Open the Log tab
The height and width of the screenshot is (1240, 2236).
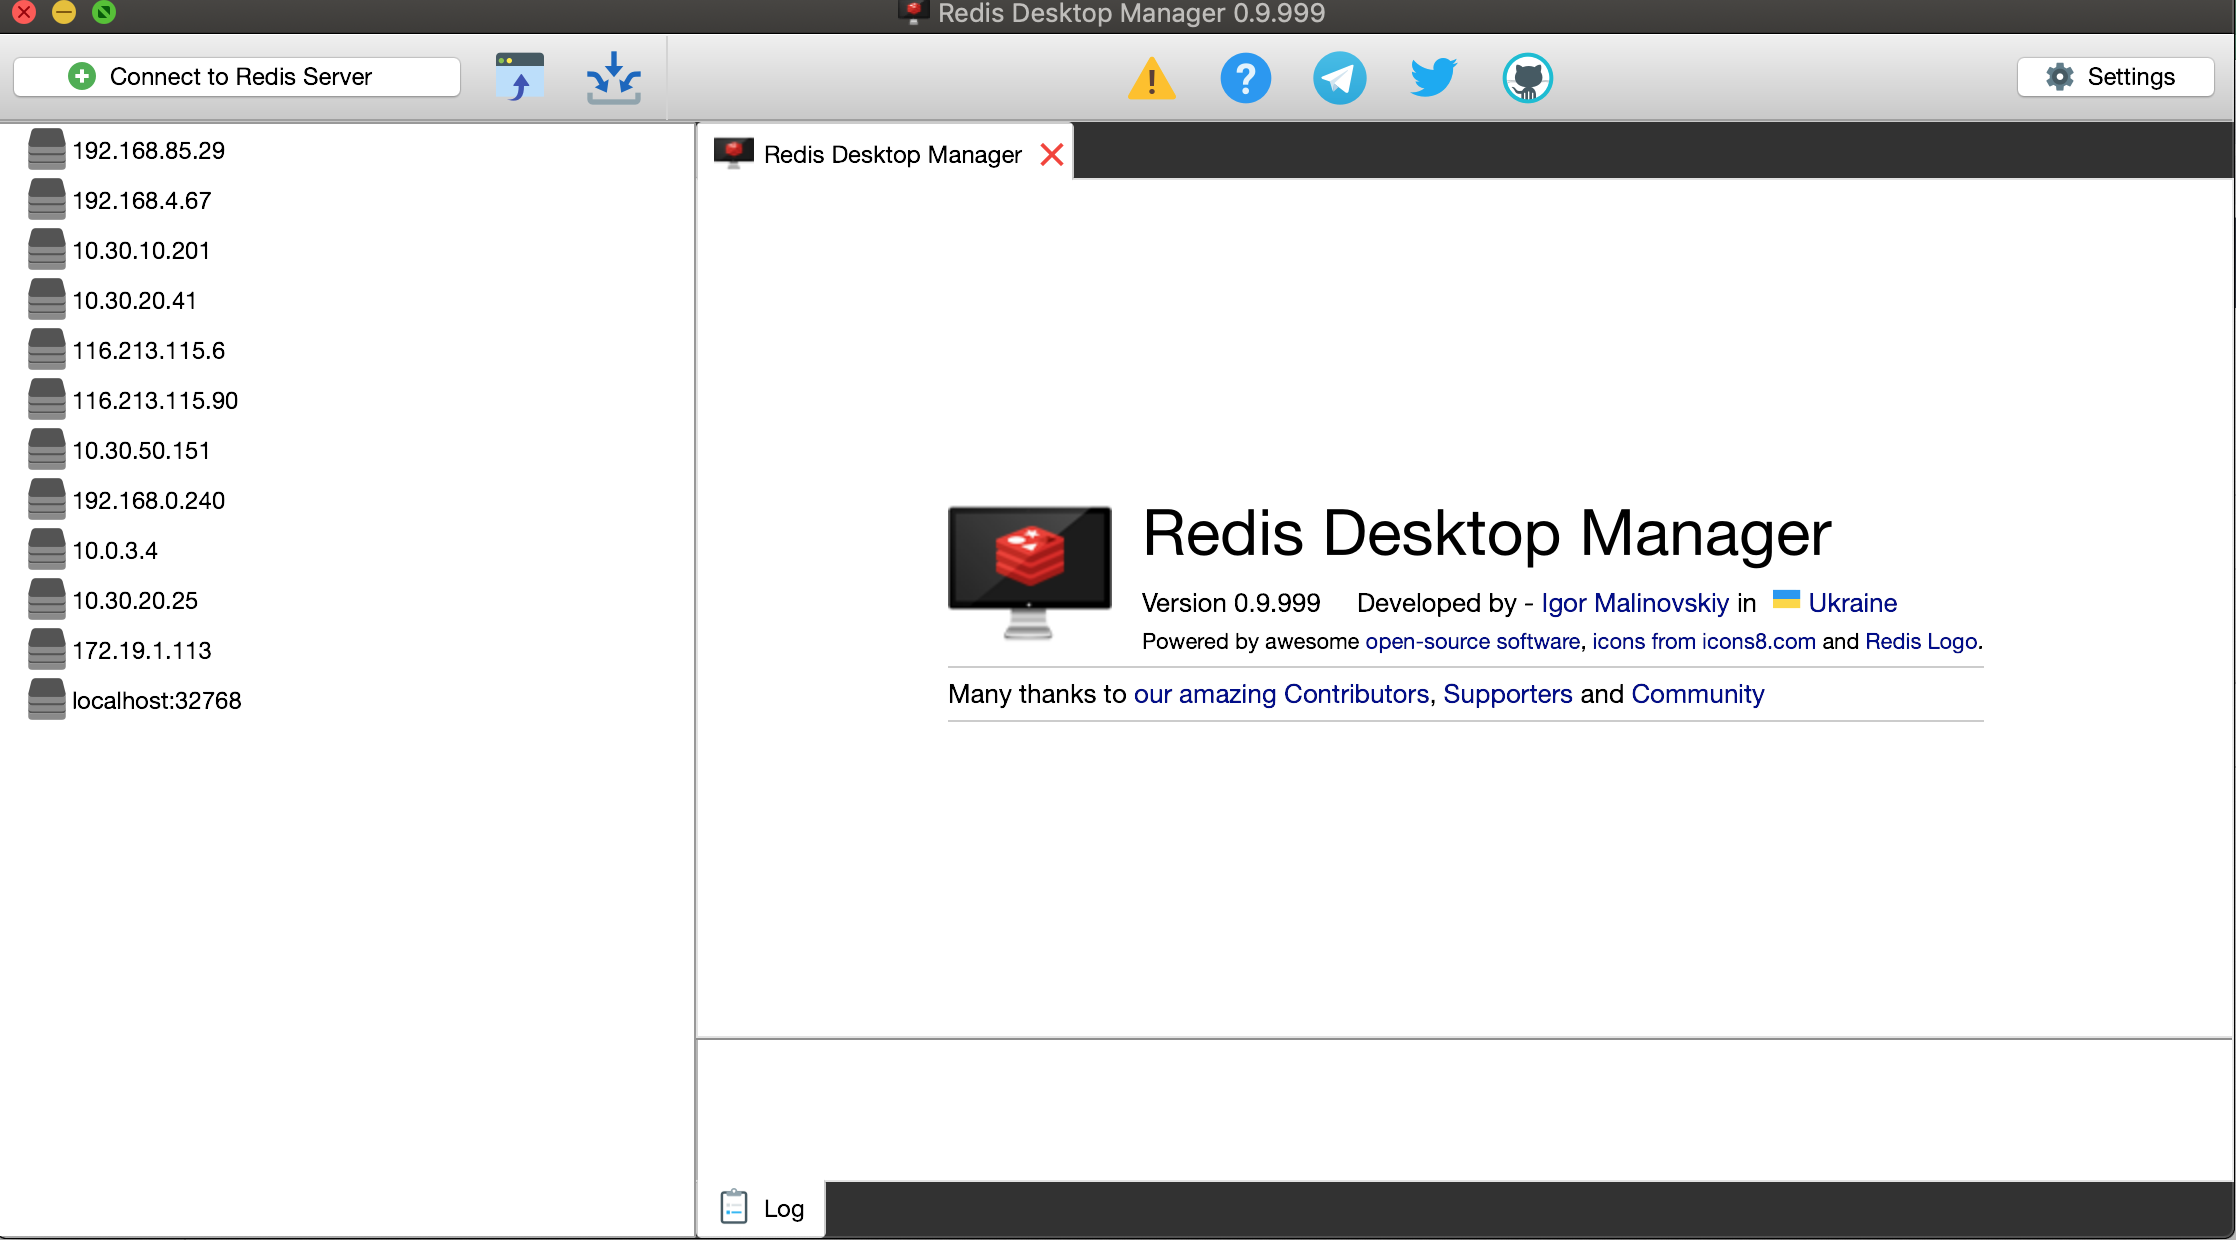point(762,1208)
